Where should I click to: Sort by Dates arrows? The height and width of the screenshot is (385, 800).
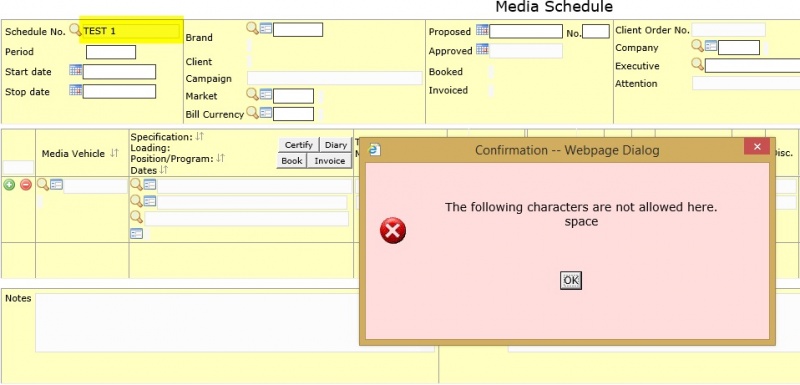click(x=164, y=169)
